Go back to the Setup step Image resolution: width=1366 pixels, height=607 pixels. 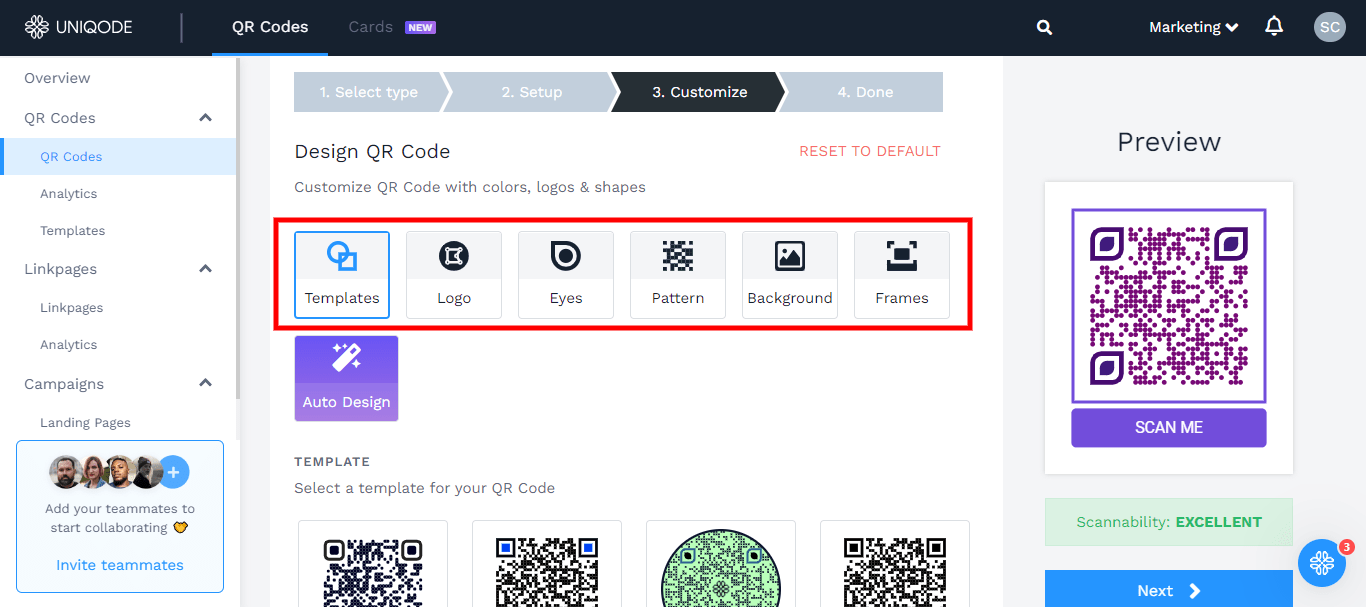[531, 92]
